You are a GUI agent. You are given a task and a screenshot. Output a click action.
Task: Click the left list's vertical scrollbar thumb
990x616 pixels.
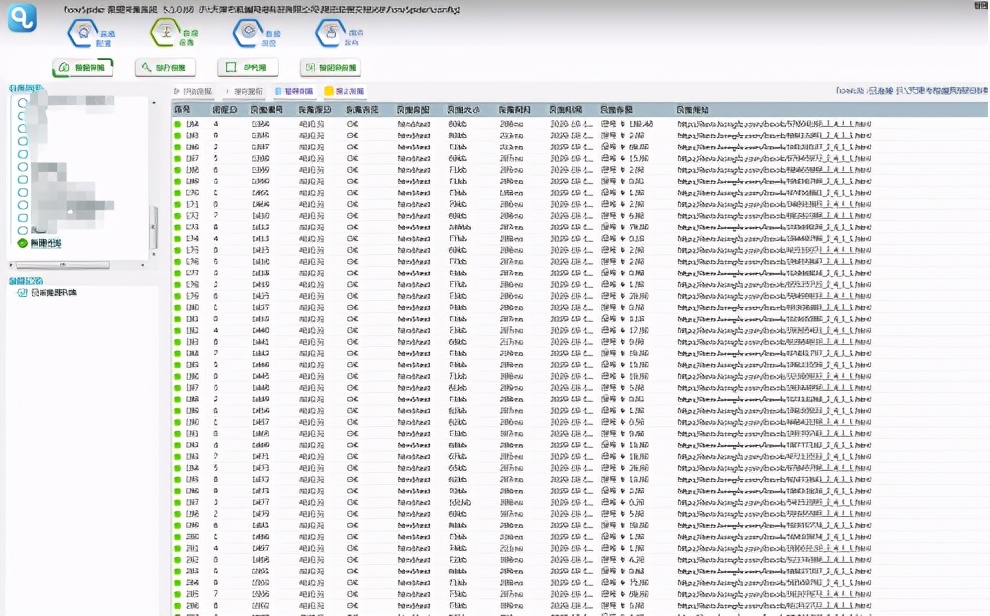click(x=153, y=227)
